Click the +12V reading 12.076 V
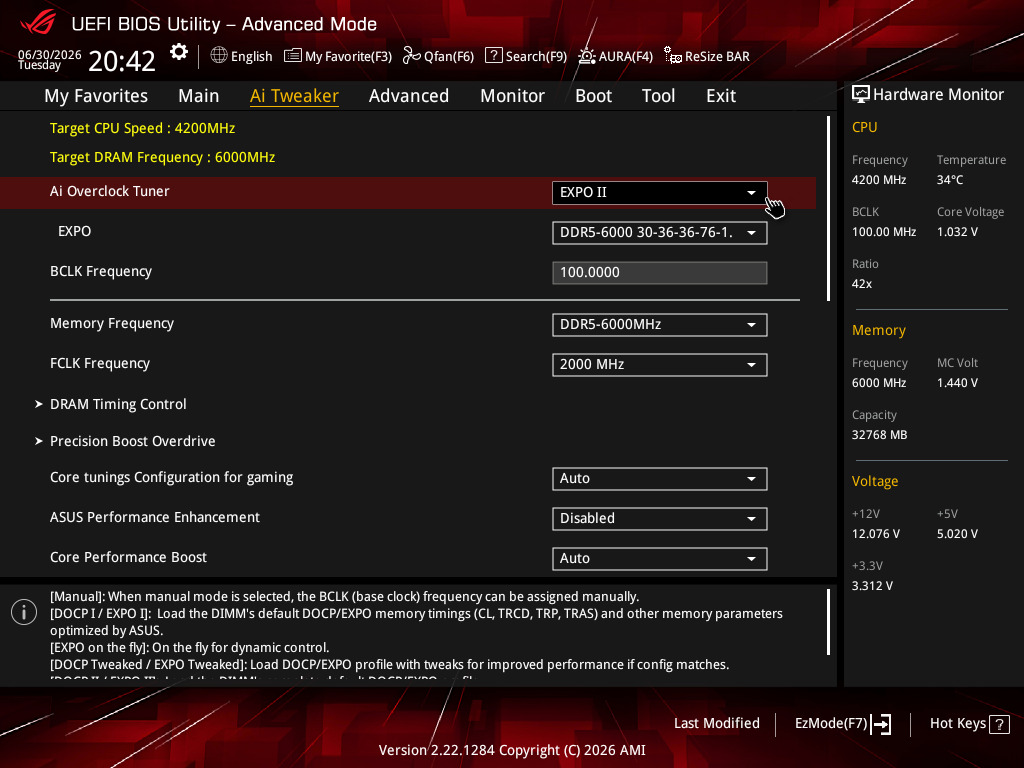 (x=876, y=534)
